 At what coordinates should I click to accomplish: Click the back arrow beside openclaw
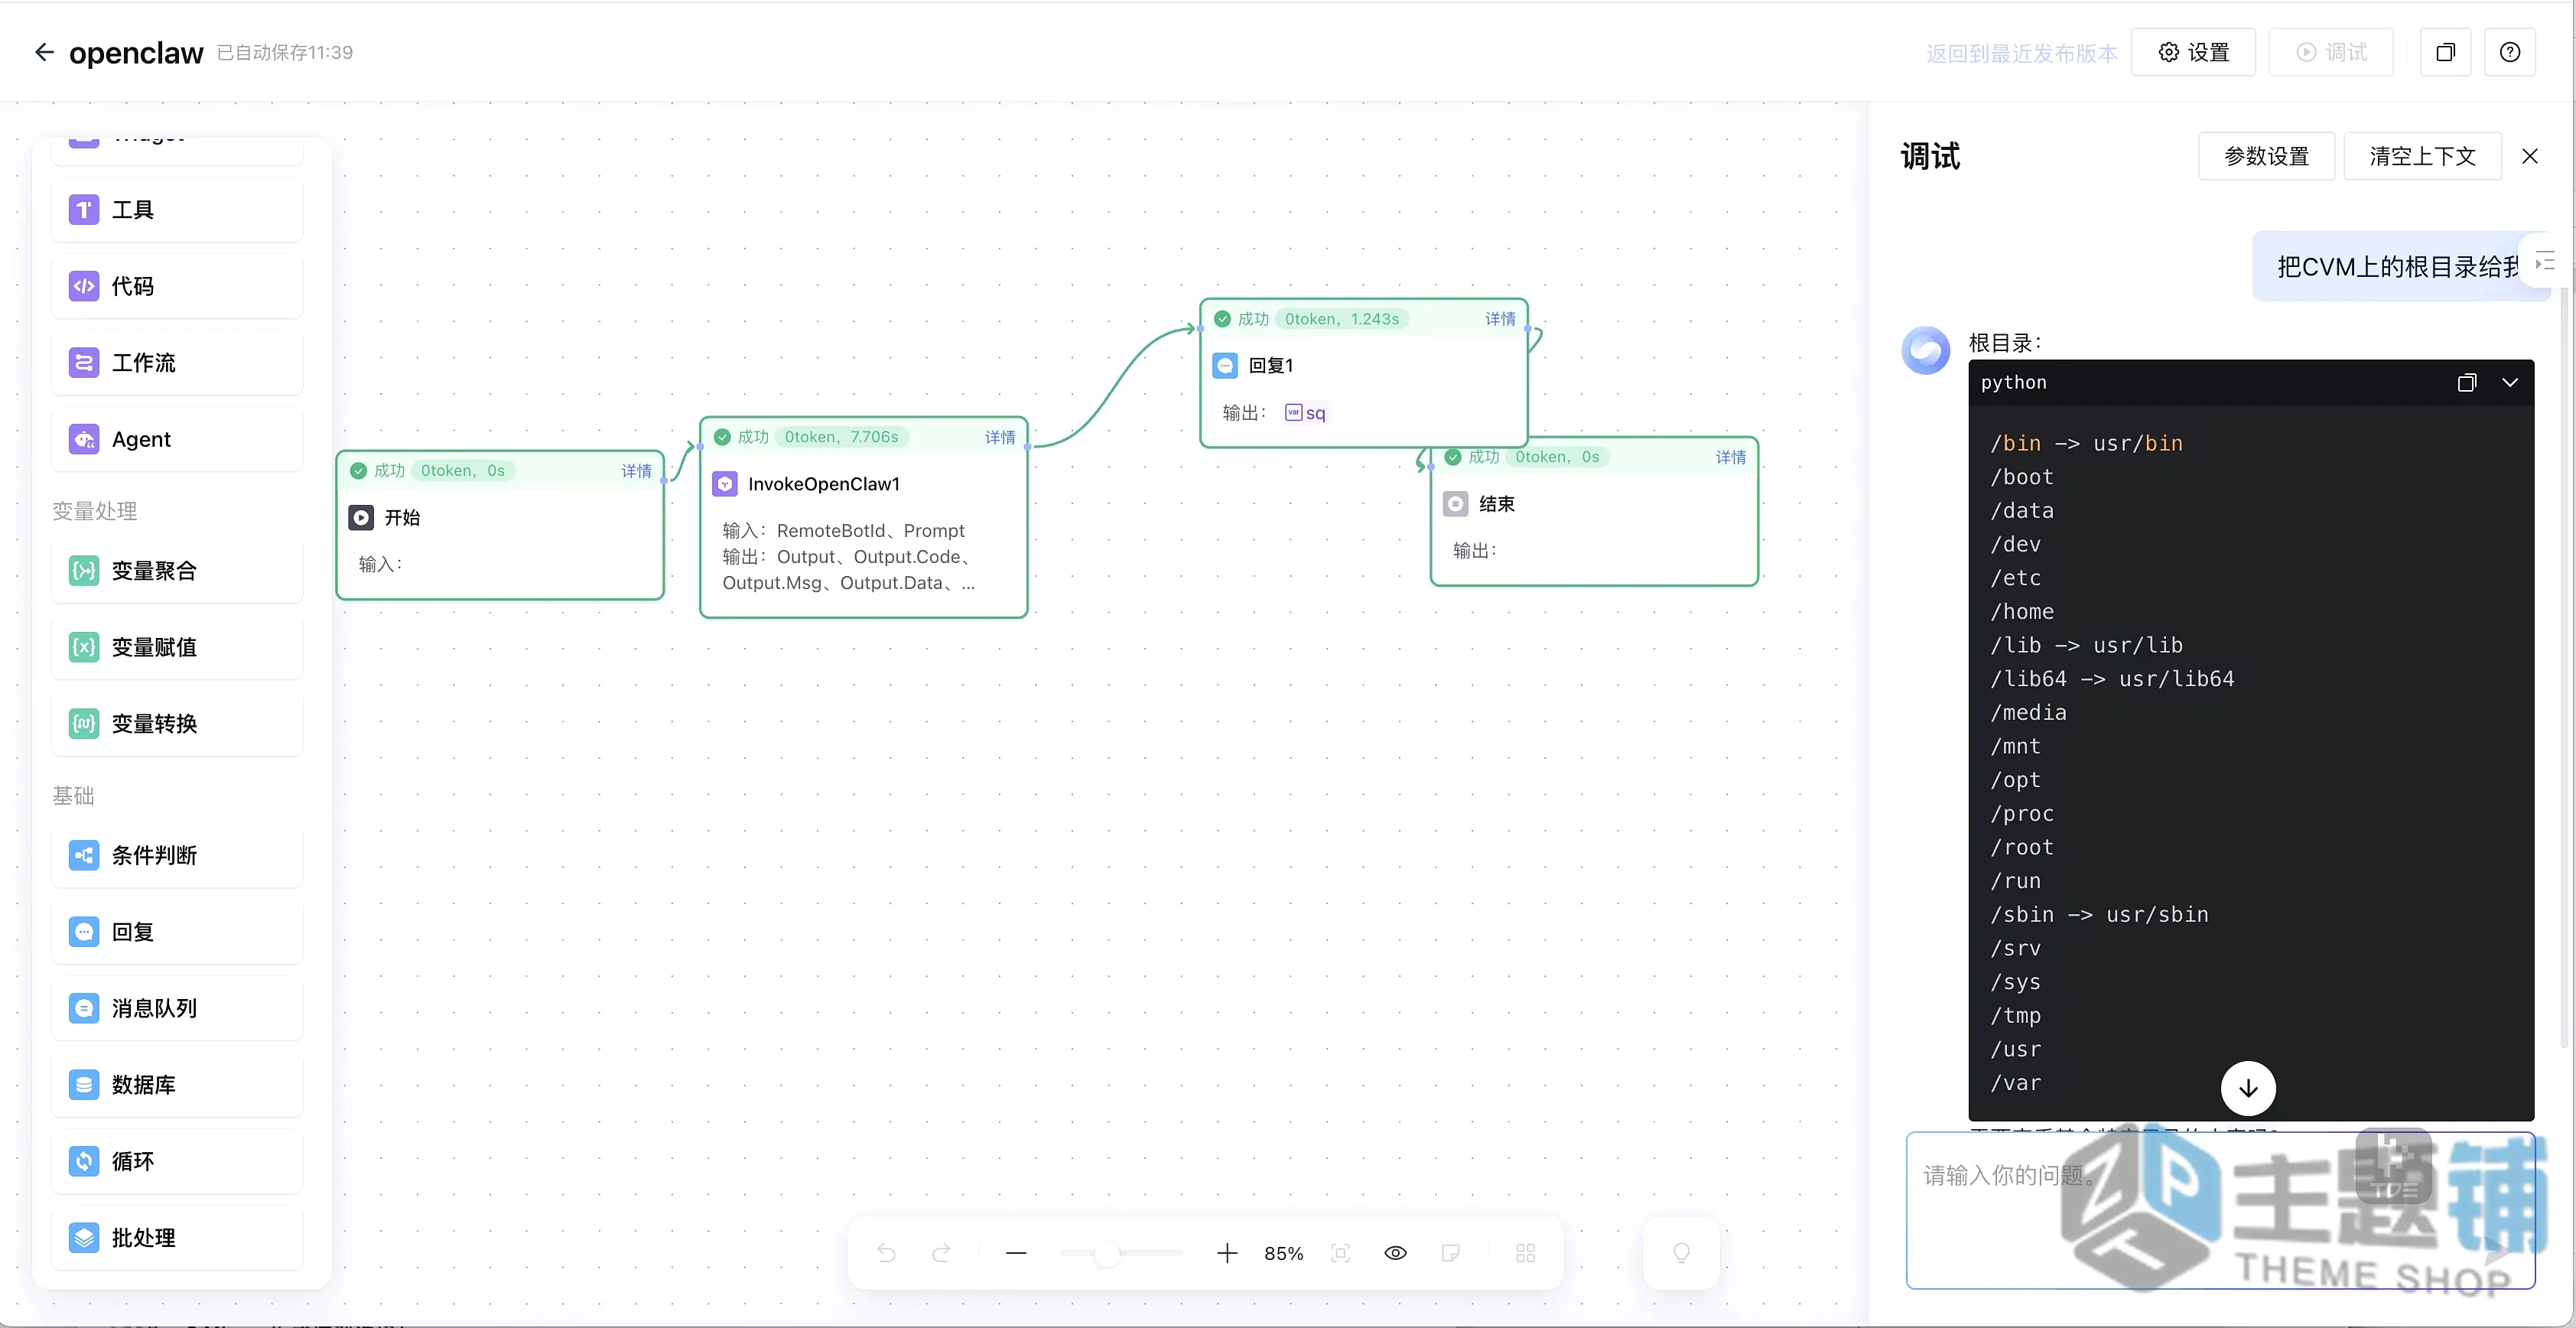(44, 52)
